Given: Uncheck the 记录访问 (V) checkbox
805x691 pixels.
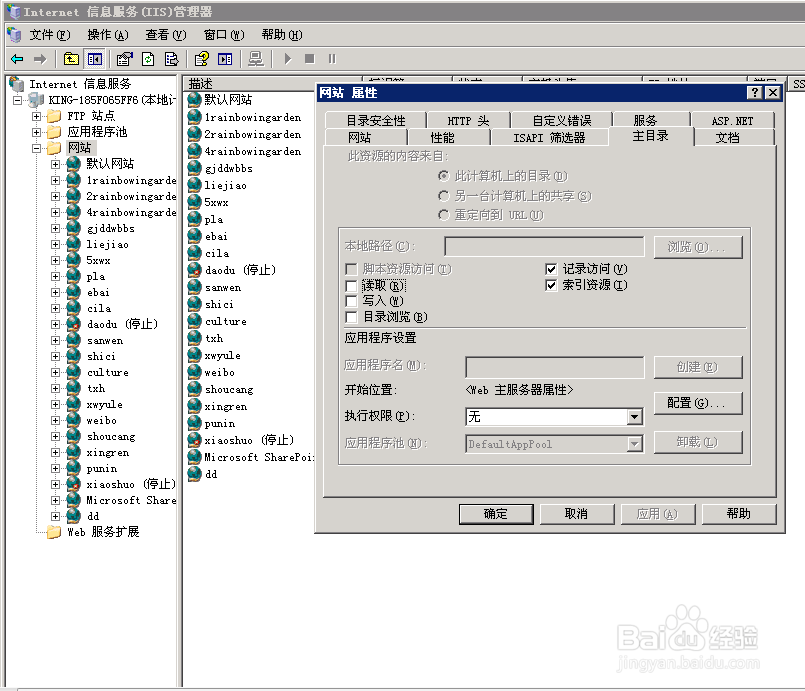Looking at the screenshot, I should coord(551,269).
